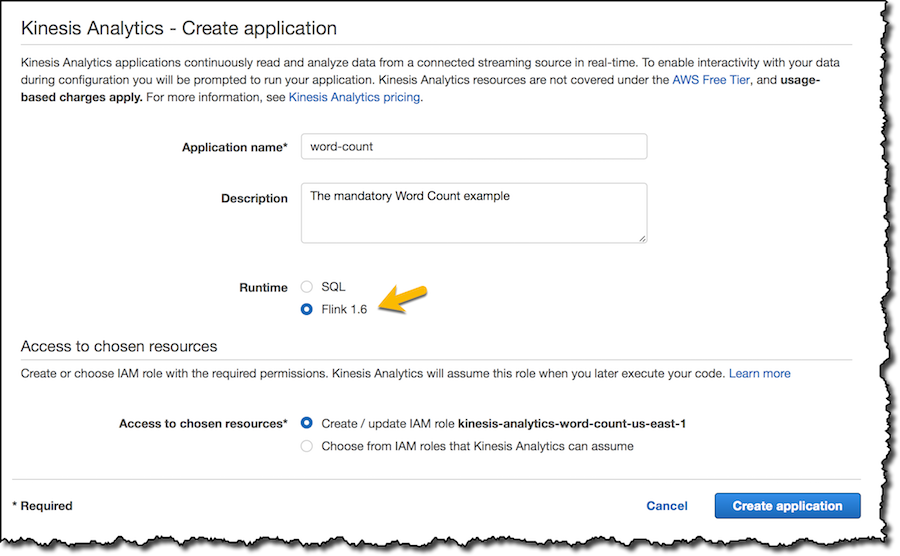Image resolution: width=900 pixels, height=556 pixels.
Task: Click the Access to chosen resources section heading
Action: (x=119, y=347)
